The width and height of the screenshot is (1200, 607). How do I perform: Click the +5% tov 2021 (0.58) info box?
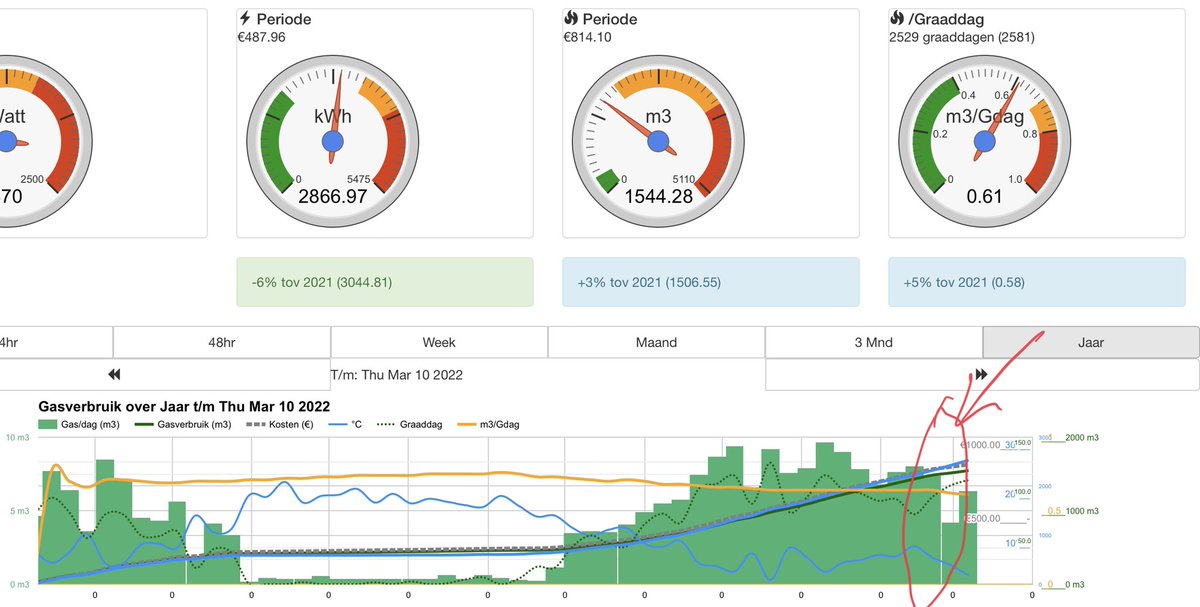[x=1037, y=282]
